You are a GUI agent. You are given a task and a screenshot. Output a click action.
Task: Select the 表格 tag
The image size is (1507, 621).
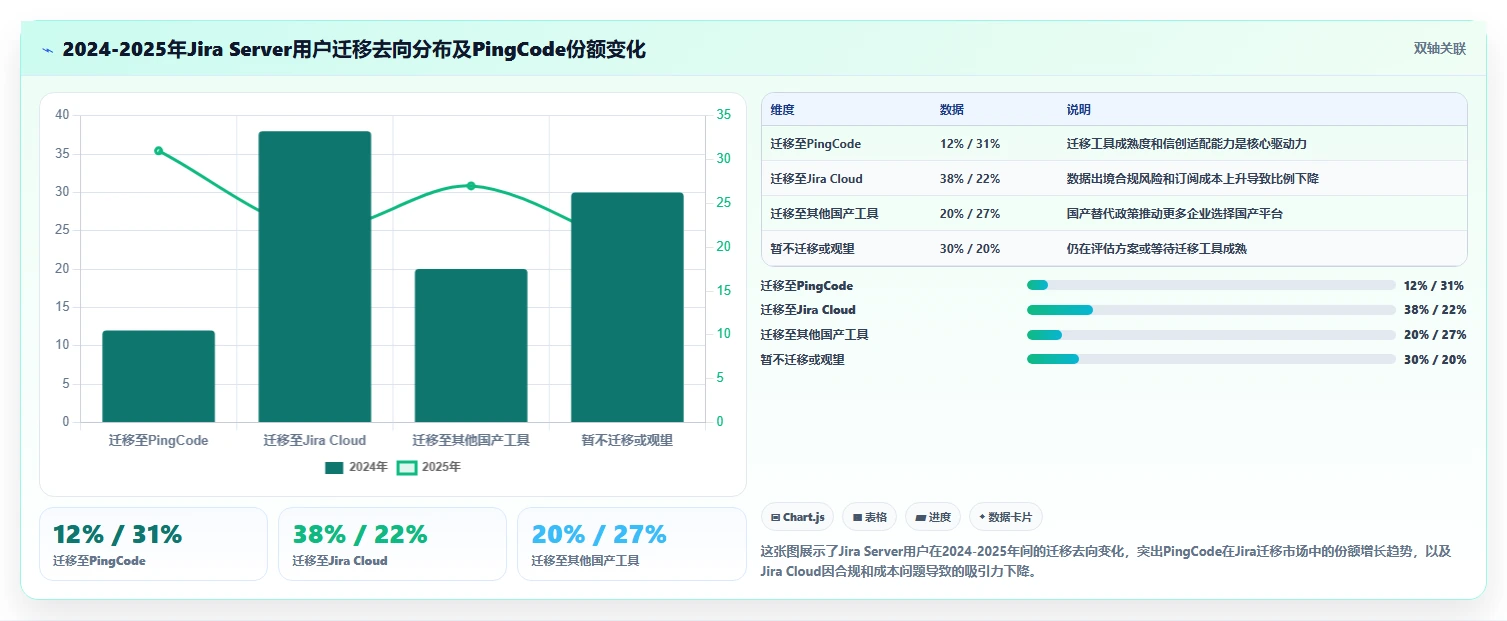pyautogui.click(x=869, y=517)
